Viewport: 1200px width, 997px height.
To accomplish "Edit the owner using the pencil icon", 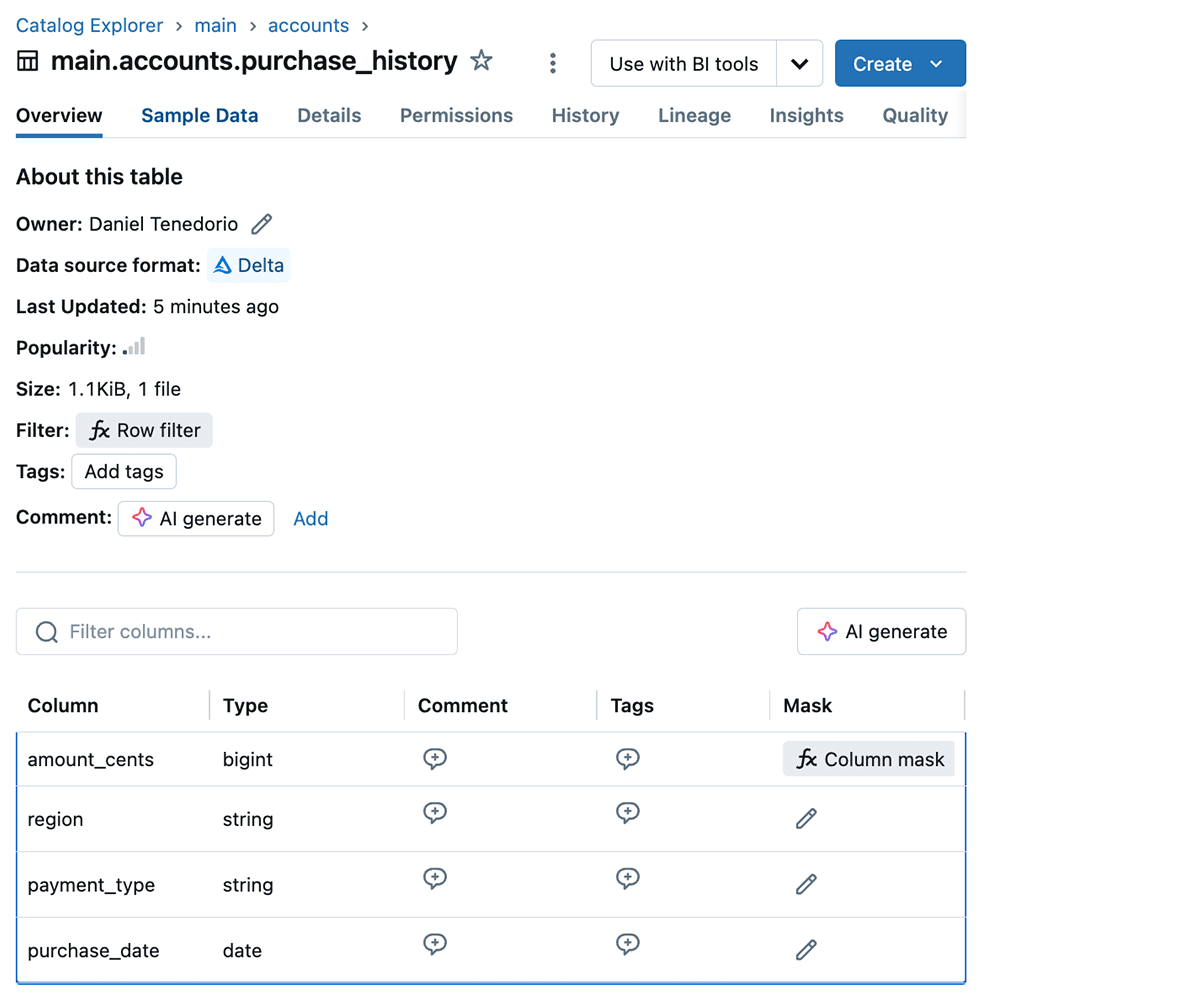I will pyautogui.click(x=261, y=224).
